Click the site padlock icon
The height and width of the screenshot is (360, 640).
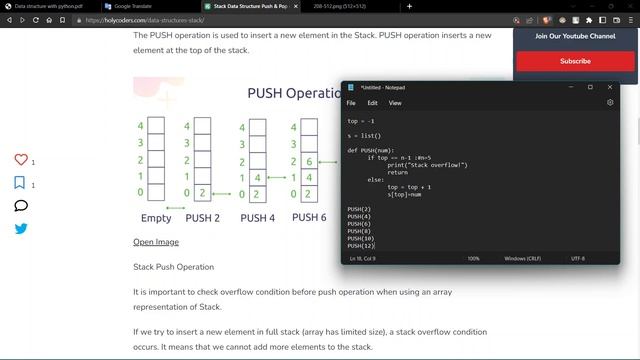79,20
